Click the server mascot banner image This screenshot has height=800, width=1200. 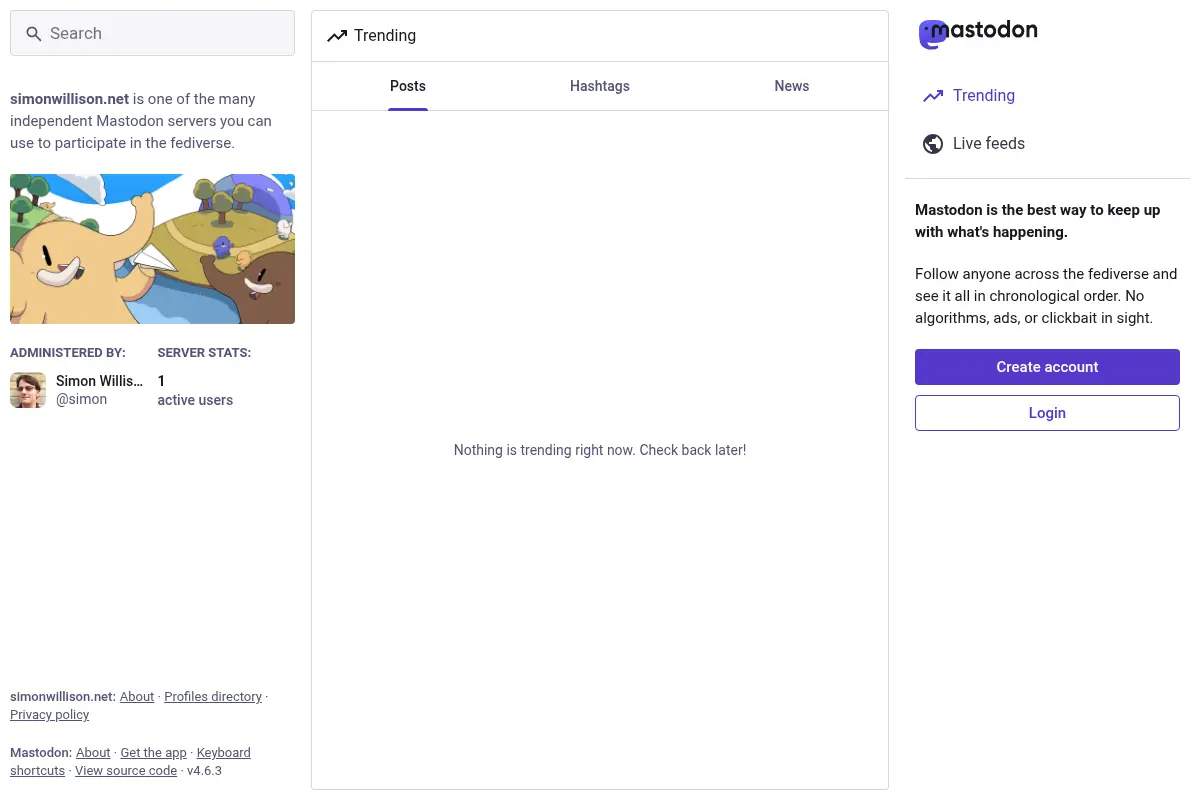152,249
